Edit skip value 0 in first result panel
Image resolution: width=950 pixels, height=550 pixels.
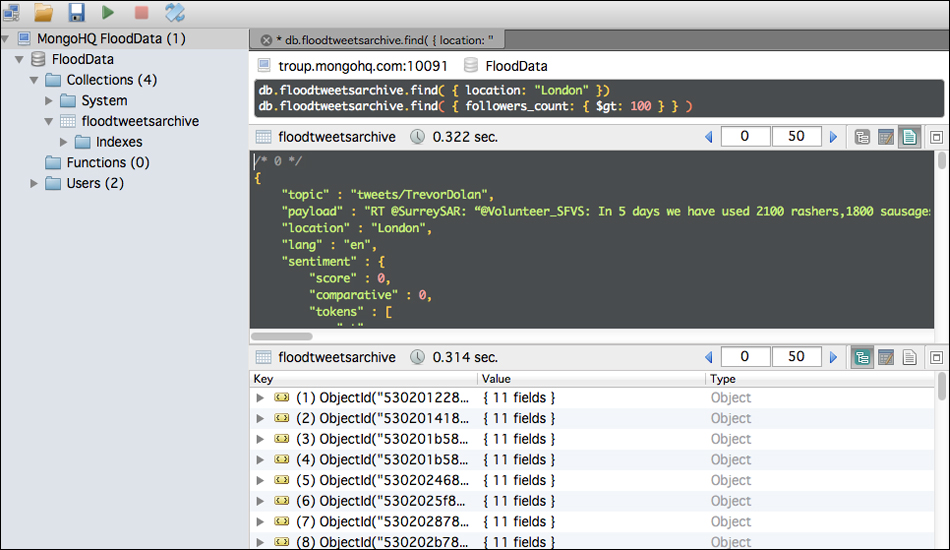tap(745, 136)
